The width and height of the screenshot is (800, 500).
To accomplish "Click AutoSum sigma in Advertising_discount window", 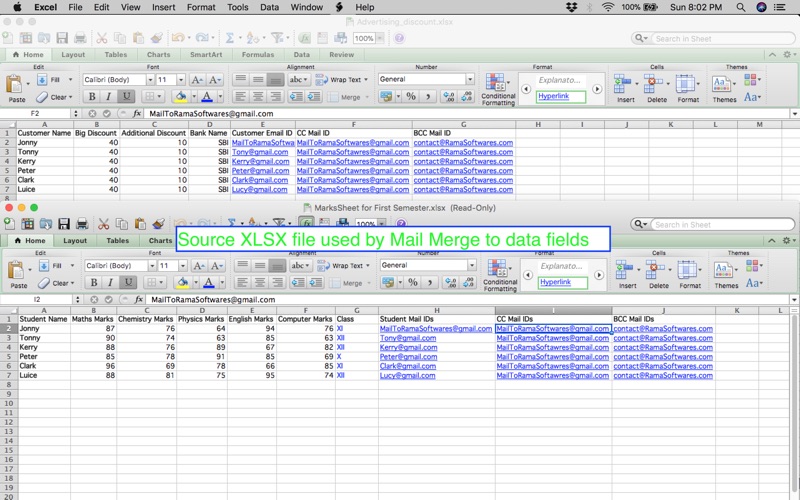I will (x=230, y=38).
